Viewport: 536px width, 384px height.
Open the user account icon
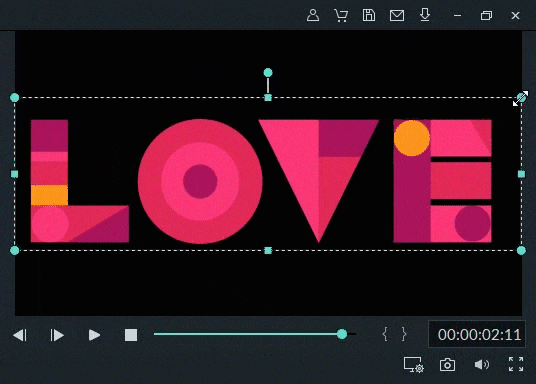[x=313, y=15]
